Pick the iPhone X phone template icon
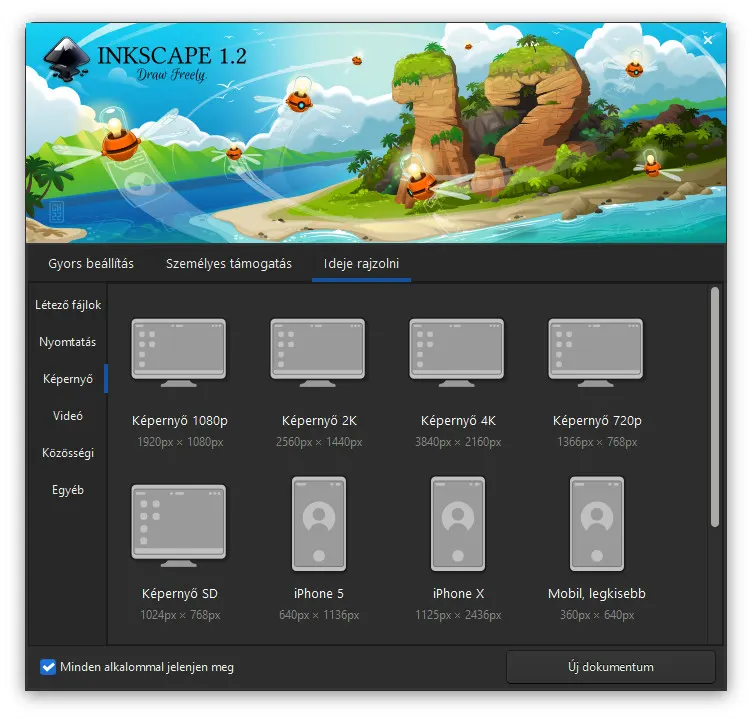 [x=457, y=524]
